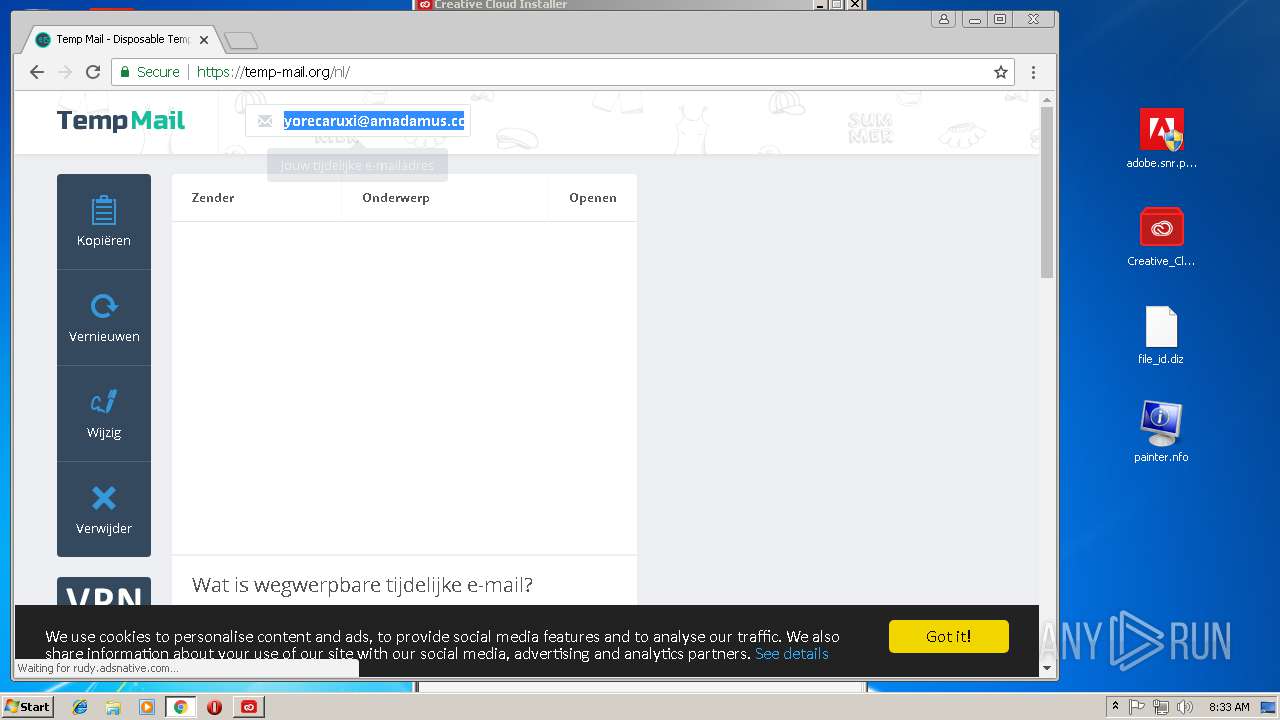Close the Temp Mail tab
This screenshot has height=720, width=1280.
tap(204, 40)
